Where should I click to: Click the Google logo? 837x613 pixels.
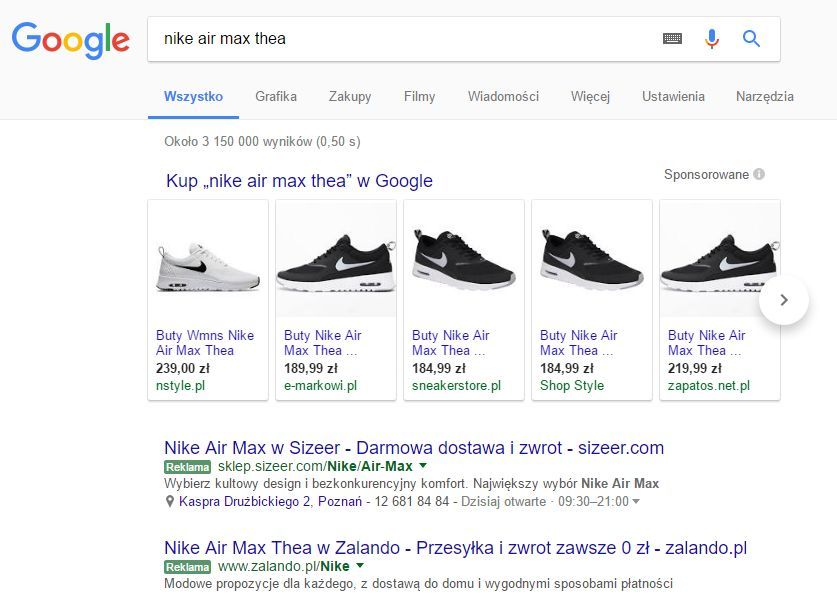coord(70,40)
